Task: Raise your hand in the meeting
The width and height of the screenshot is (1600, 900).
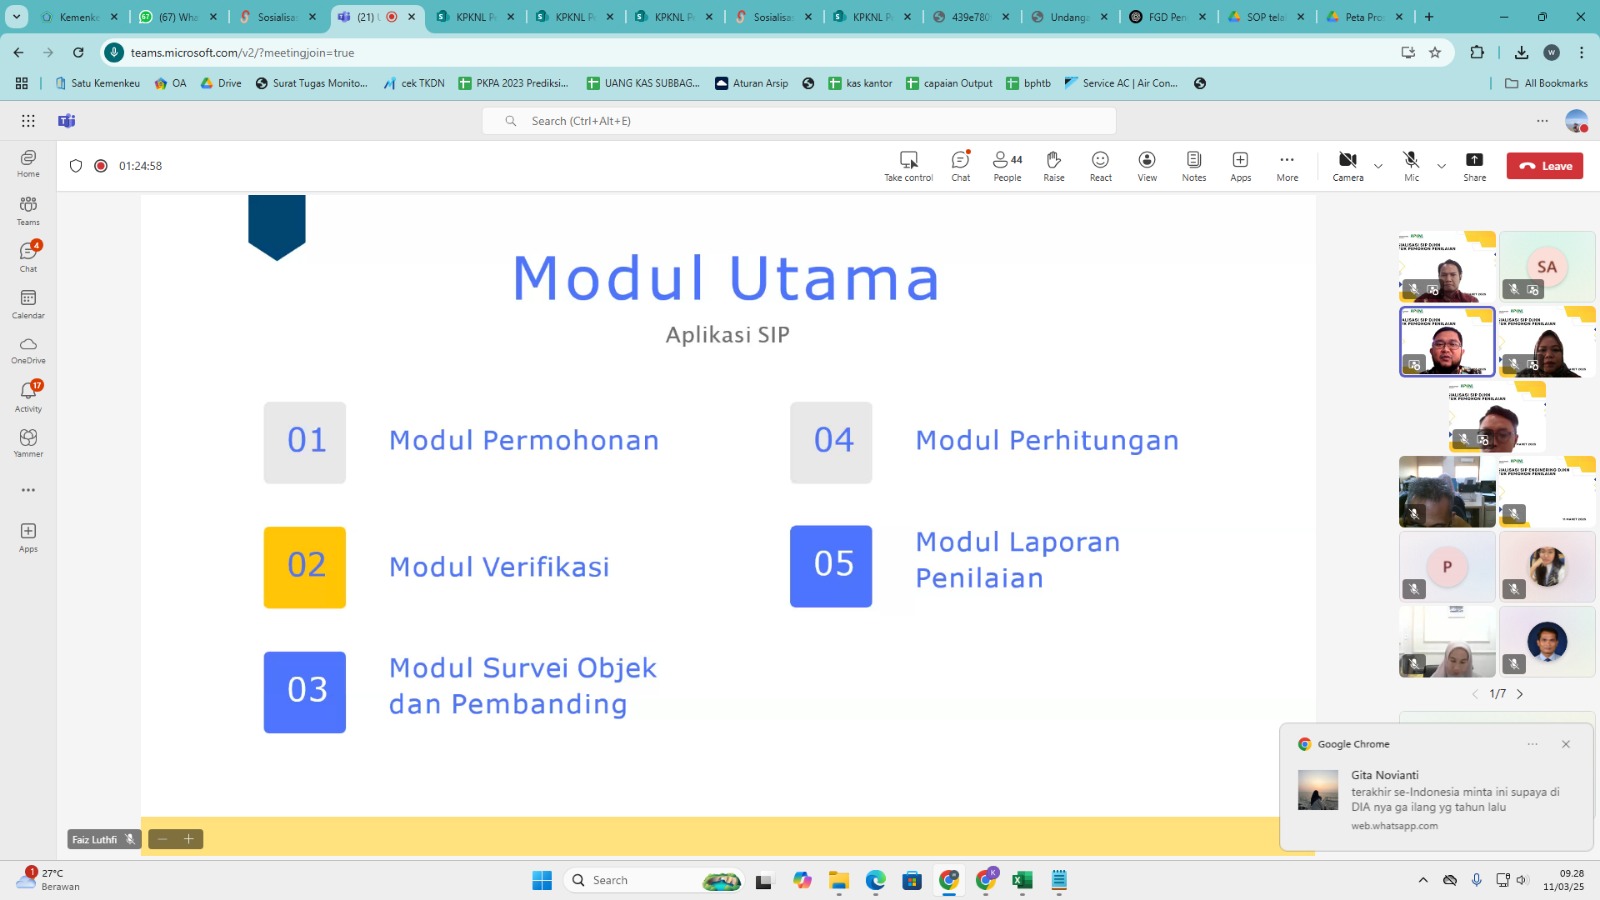Action: pos(1053,165)
